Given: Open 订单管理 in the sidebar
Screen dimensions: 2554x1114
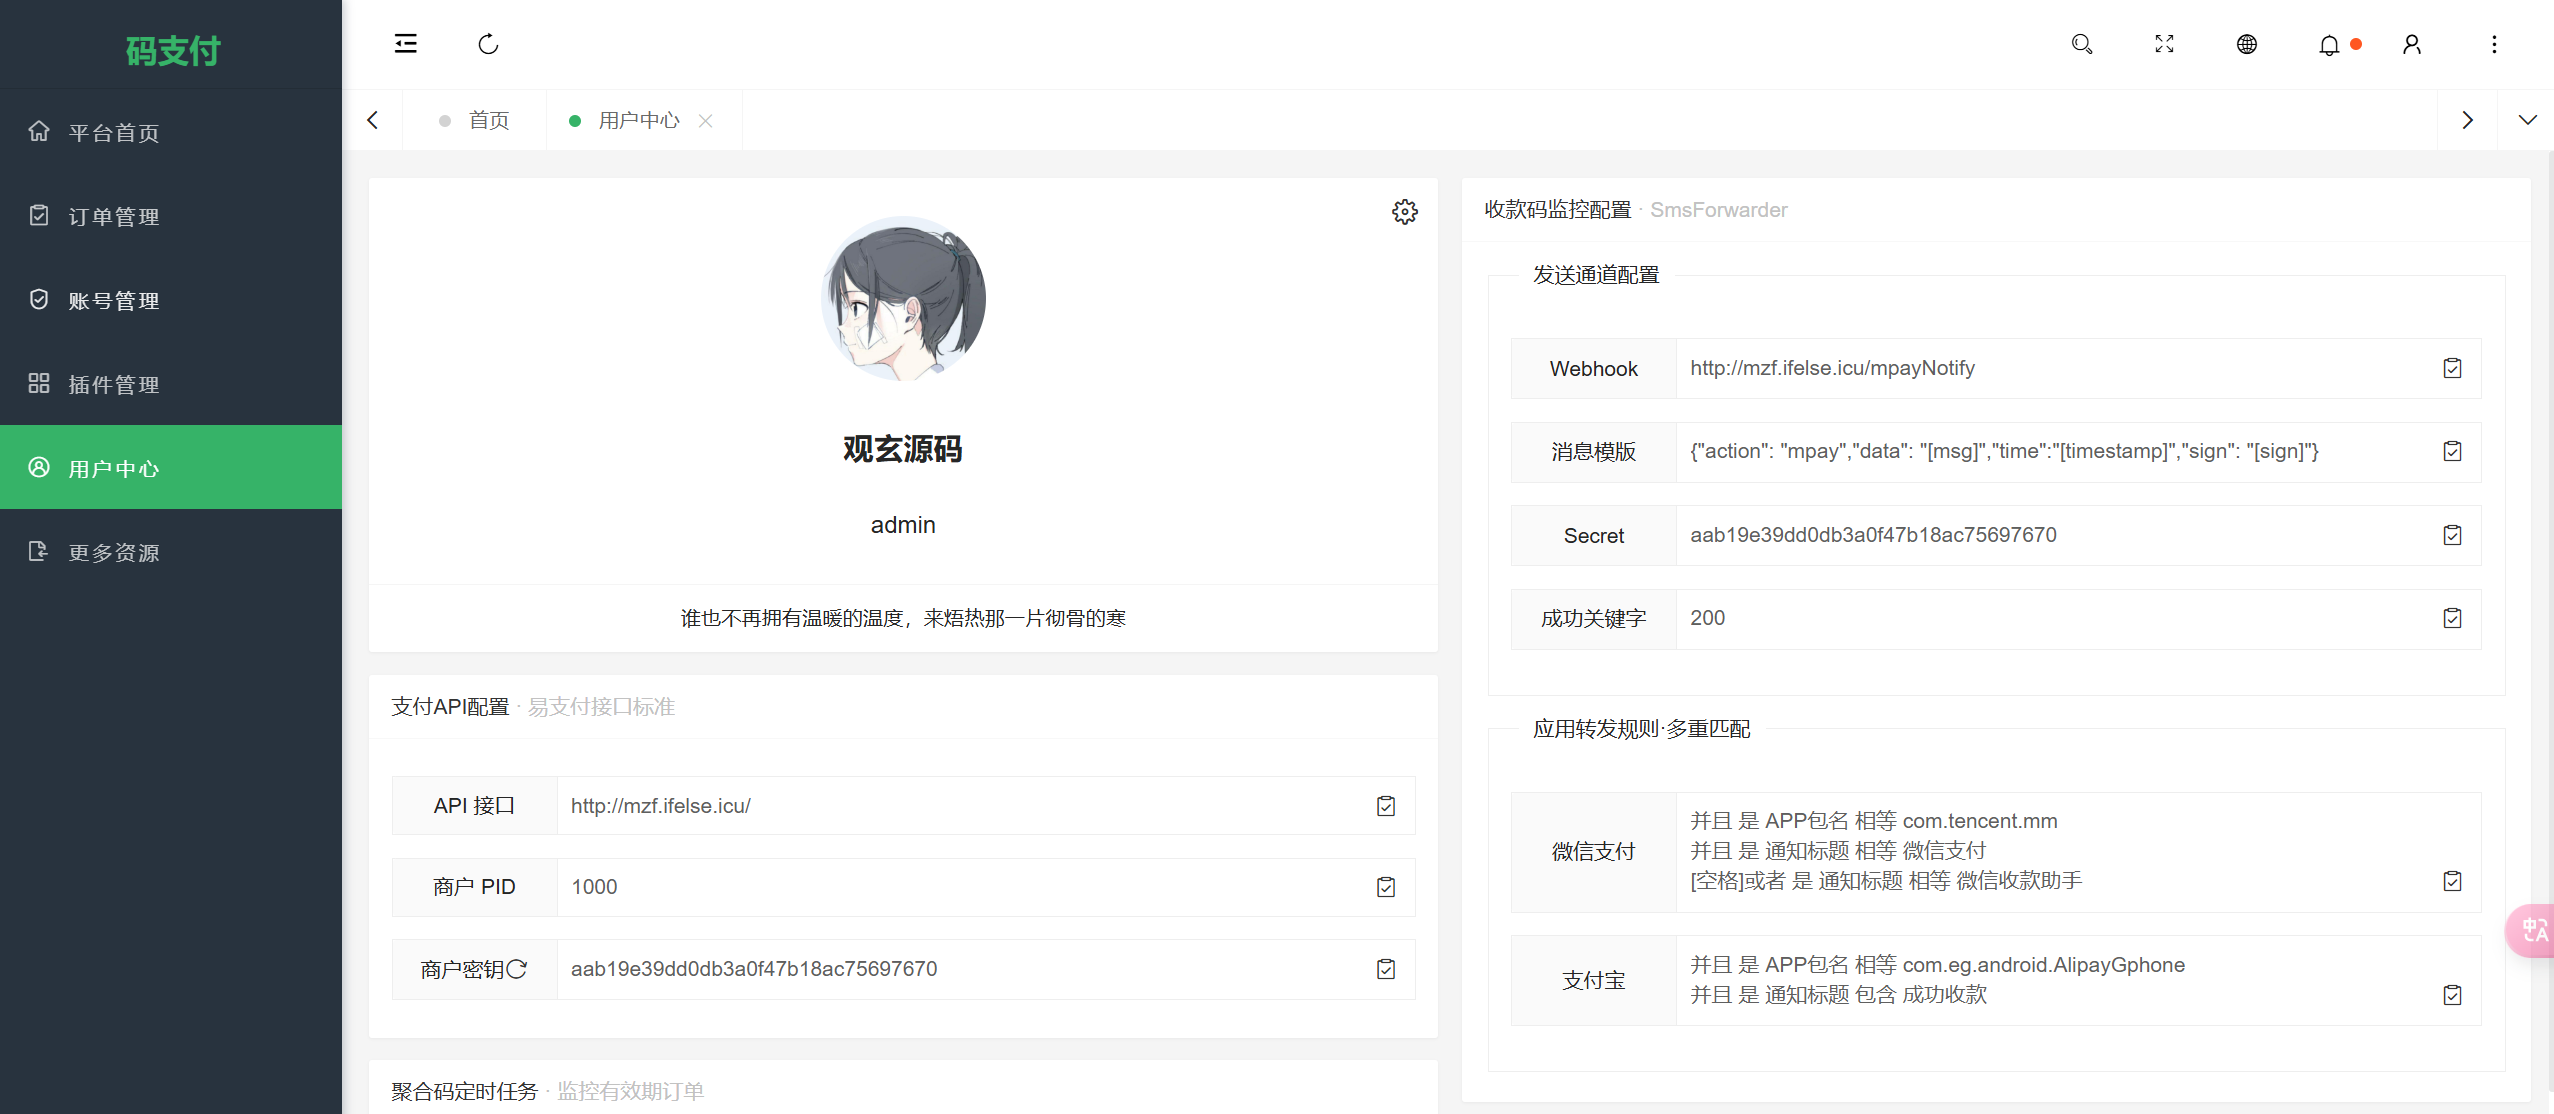Looking at the screenshot, I should click(x=113, y=216).
